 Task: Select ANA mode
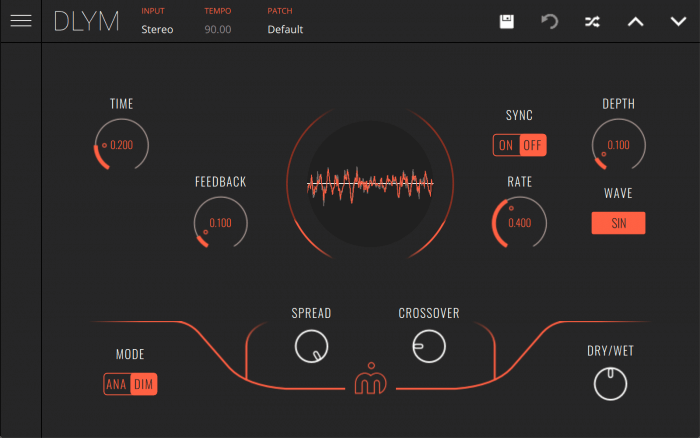click(117, 384)
